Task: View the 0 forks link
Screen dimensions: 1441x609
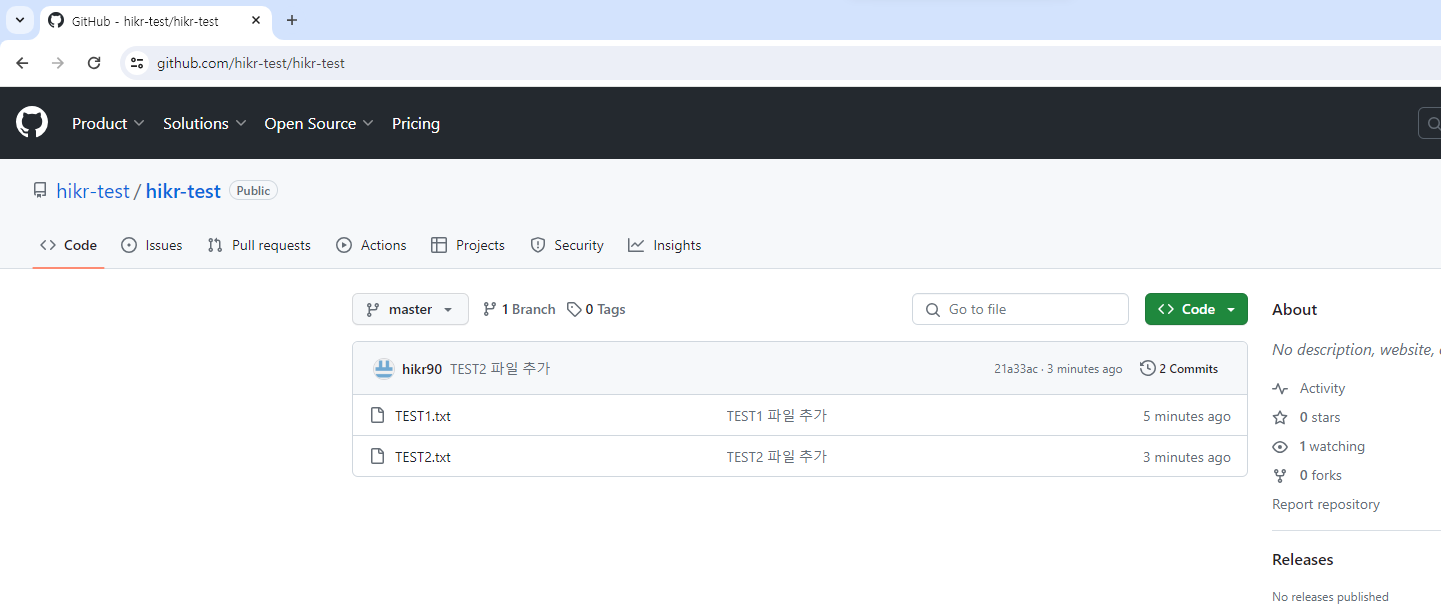Action: point(1307,475)
